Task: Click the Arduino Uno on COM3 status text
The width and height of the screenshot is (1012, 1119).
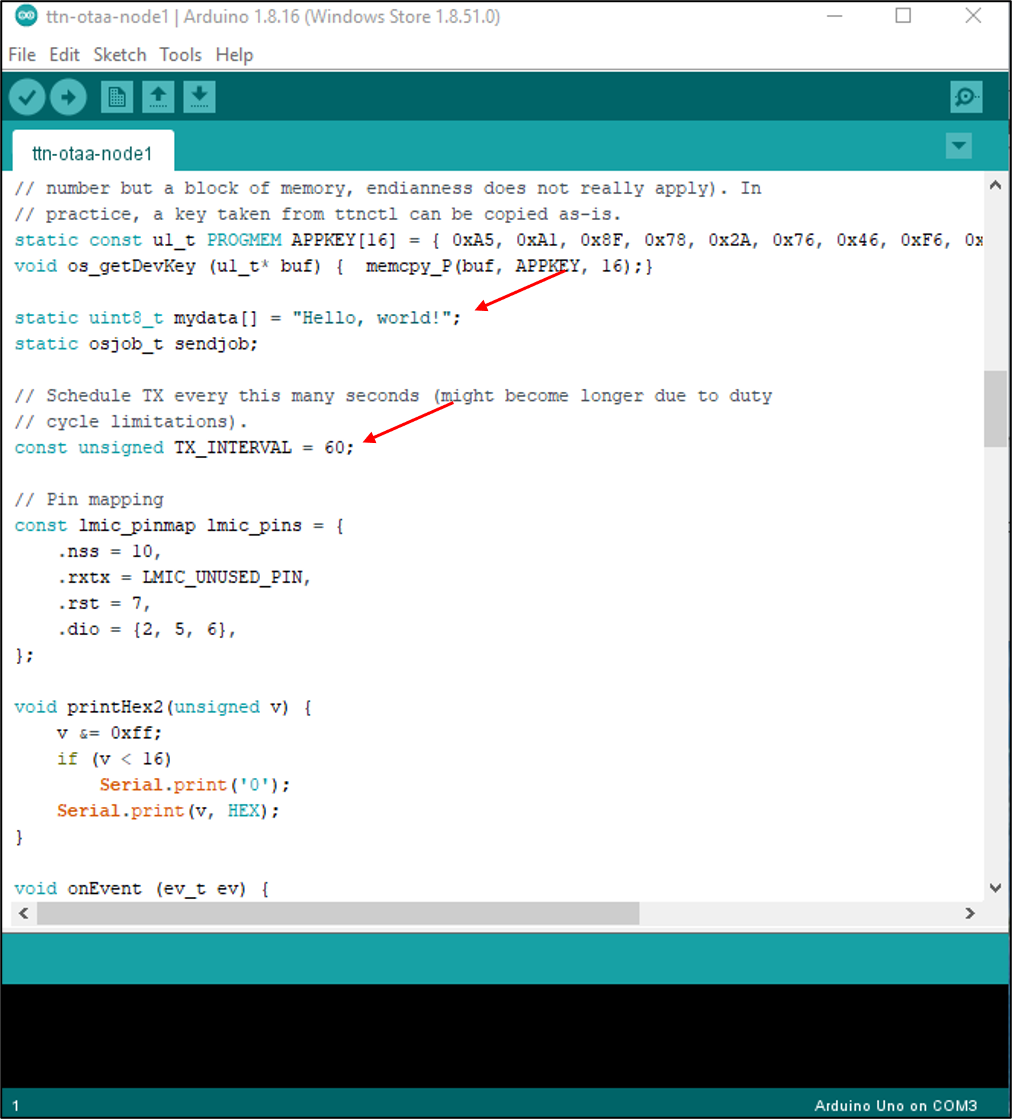Action: pyautogui.click(x=894, y=1105)
